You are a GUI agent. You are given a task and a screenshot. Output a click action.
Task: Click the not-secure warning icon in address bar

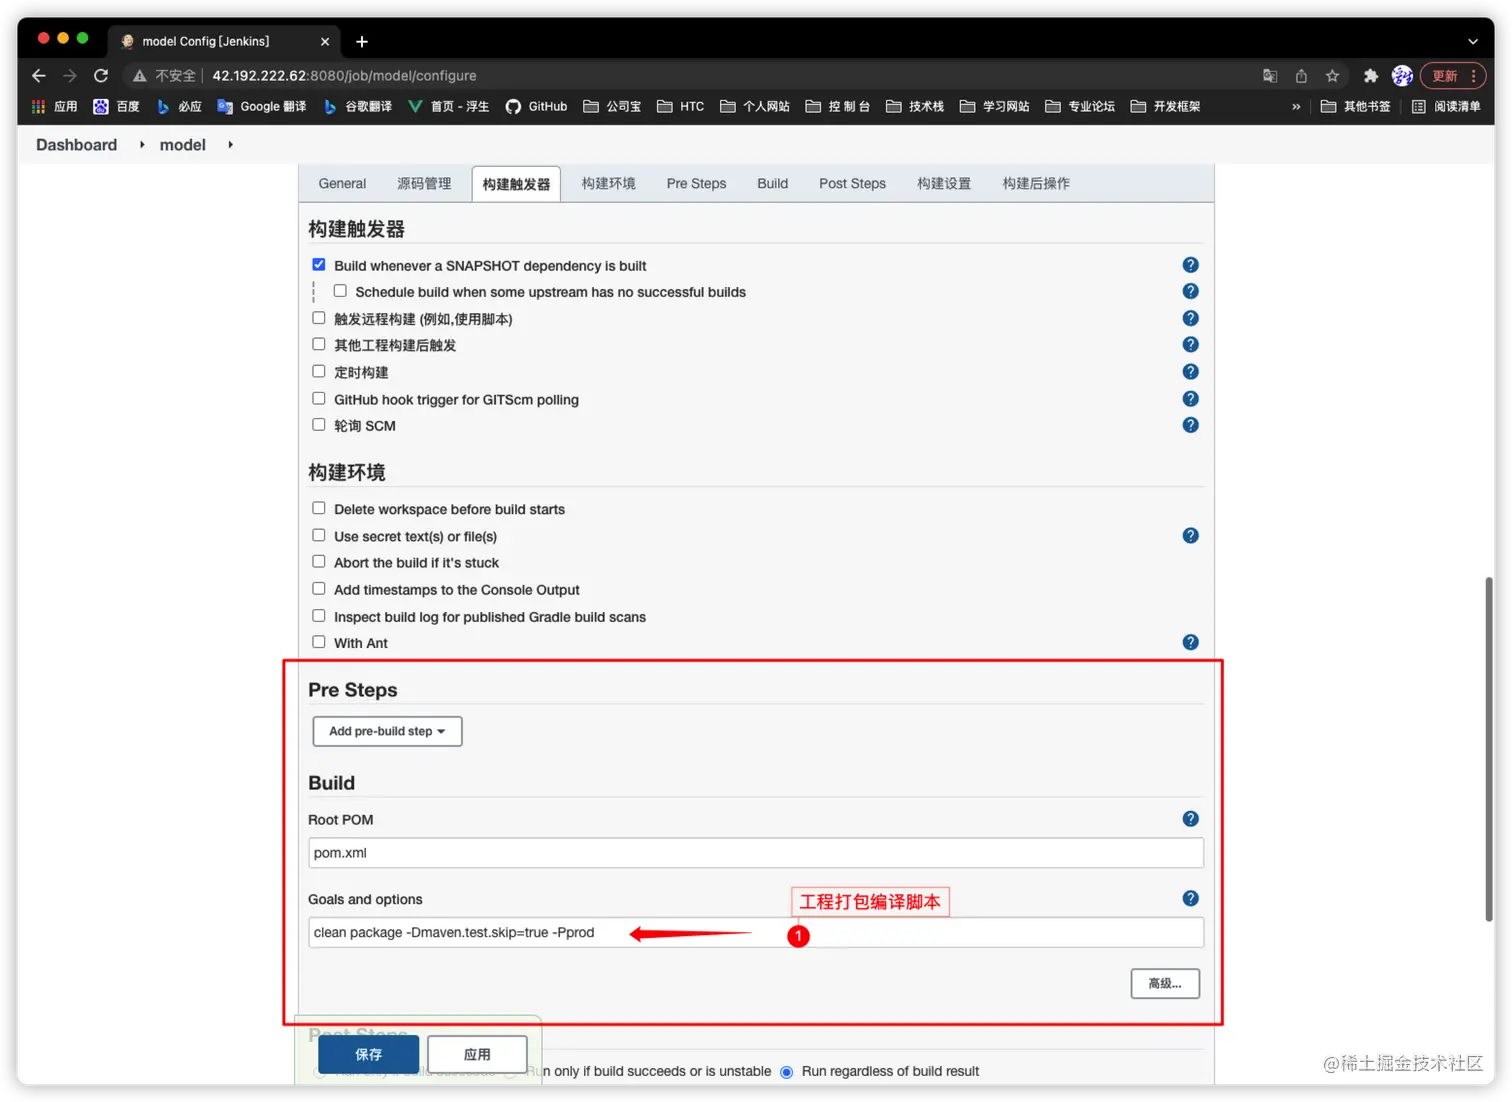[140, 76]
